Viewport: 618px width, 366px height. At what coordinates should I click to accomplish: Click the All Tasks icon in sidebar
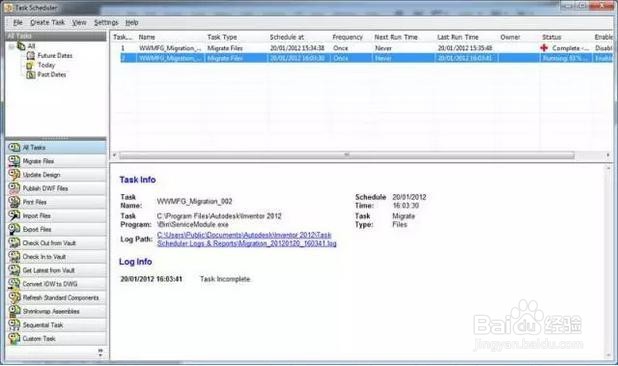tap(14, 147)
